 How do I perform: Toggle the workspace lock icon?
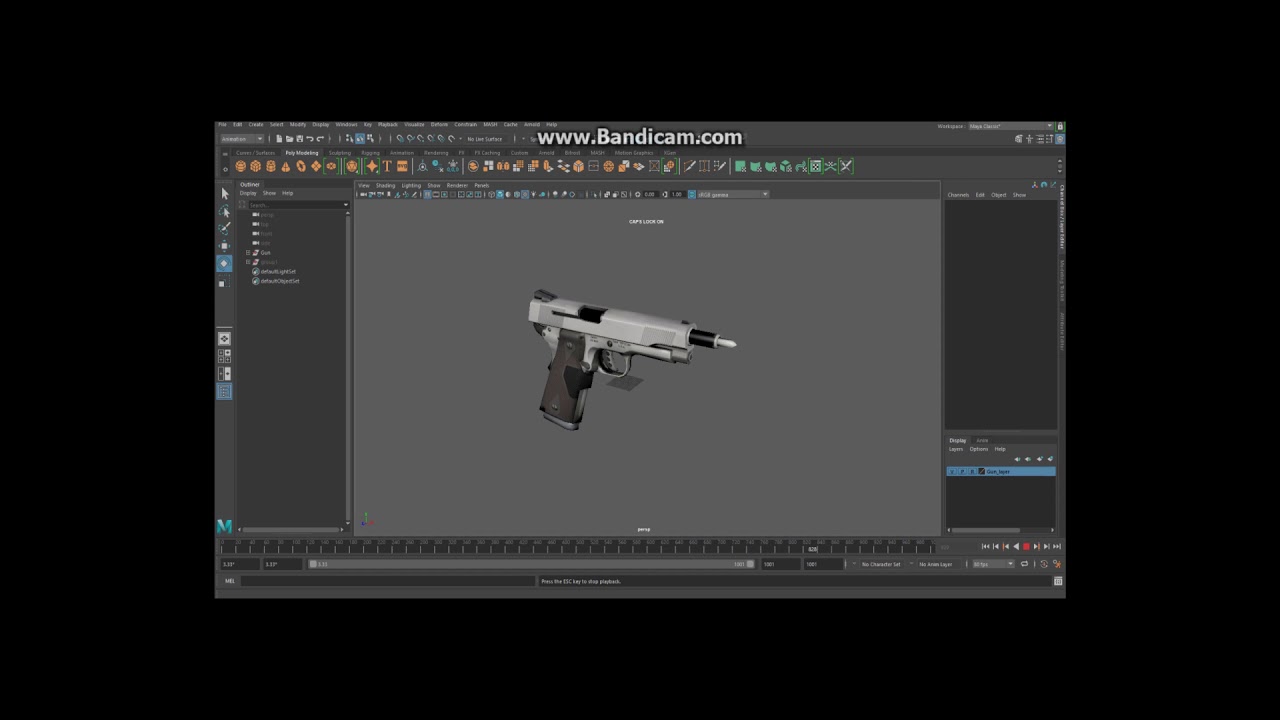tap(1060, 126)
